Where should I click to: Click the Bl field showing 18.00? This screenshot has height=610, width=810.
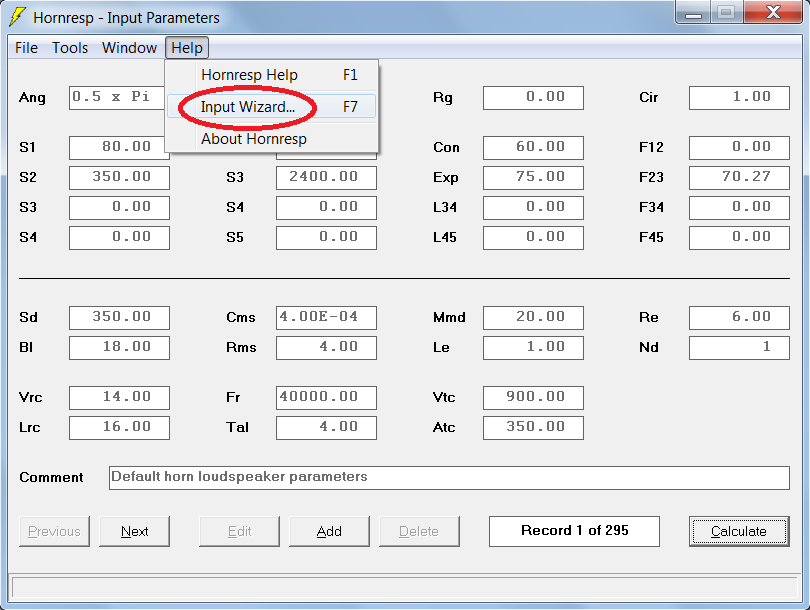click(x=119, y=348)
